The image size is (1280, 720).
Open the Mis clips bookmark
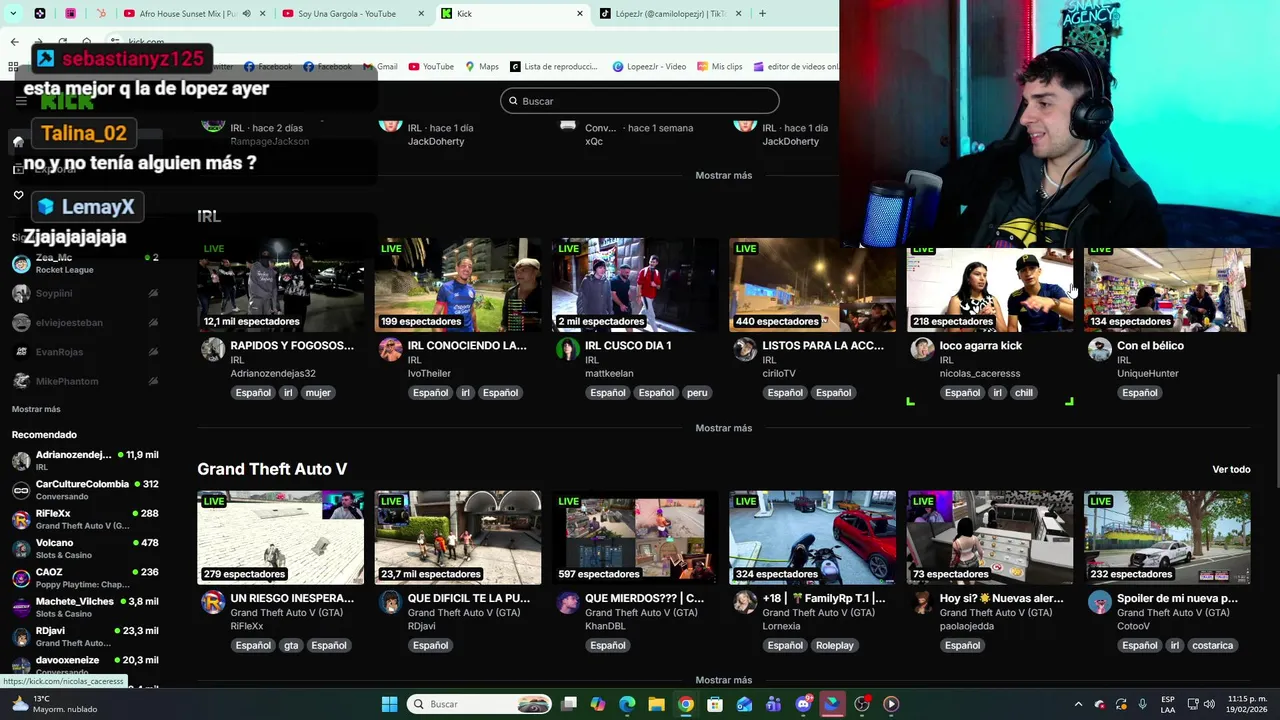tap(719, 67)
